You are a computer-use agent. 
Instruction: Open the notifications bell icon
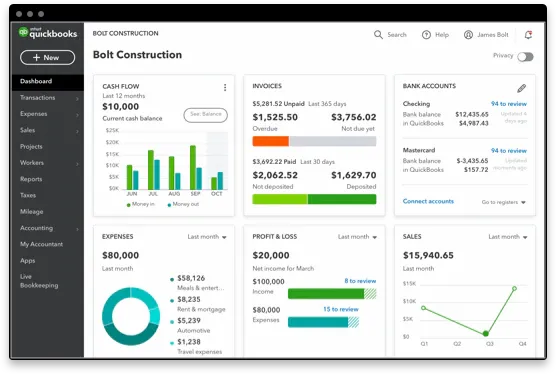528,35
